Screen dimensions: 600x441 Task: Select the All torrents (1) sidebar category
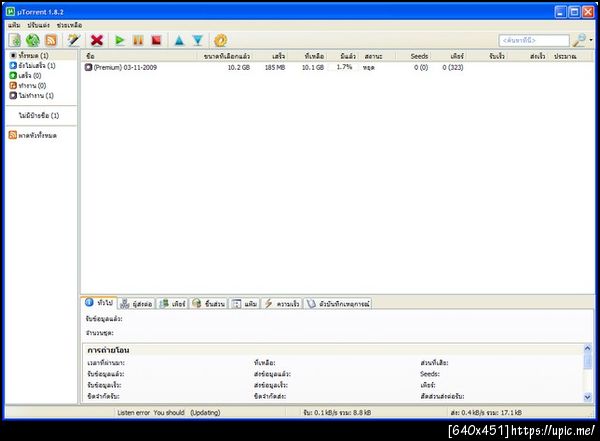[x=34, y=56]
